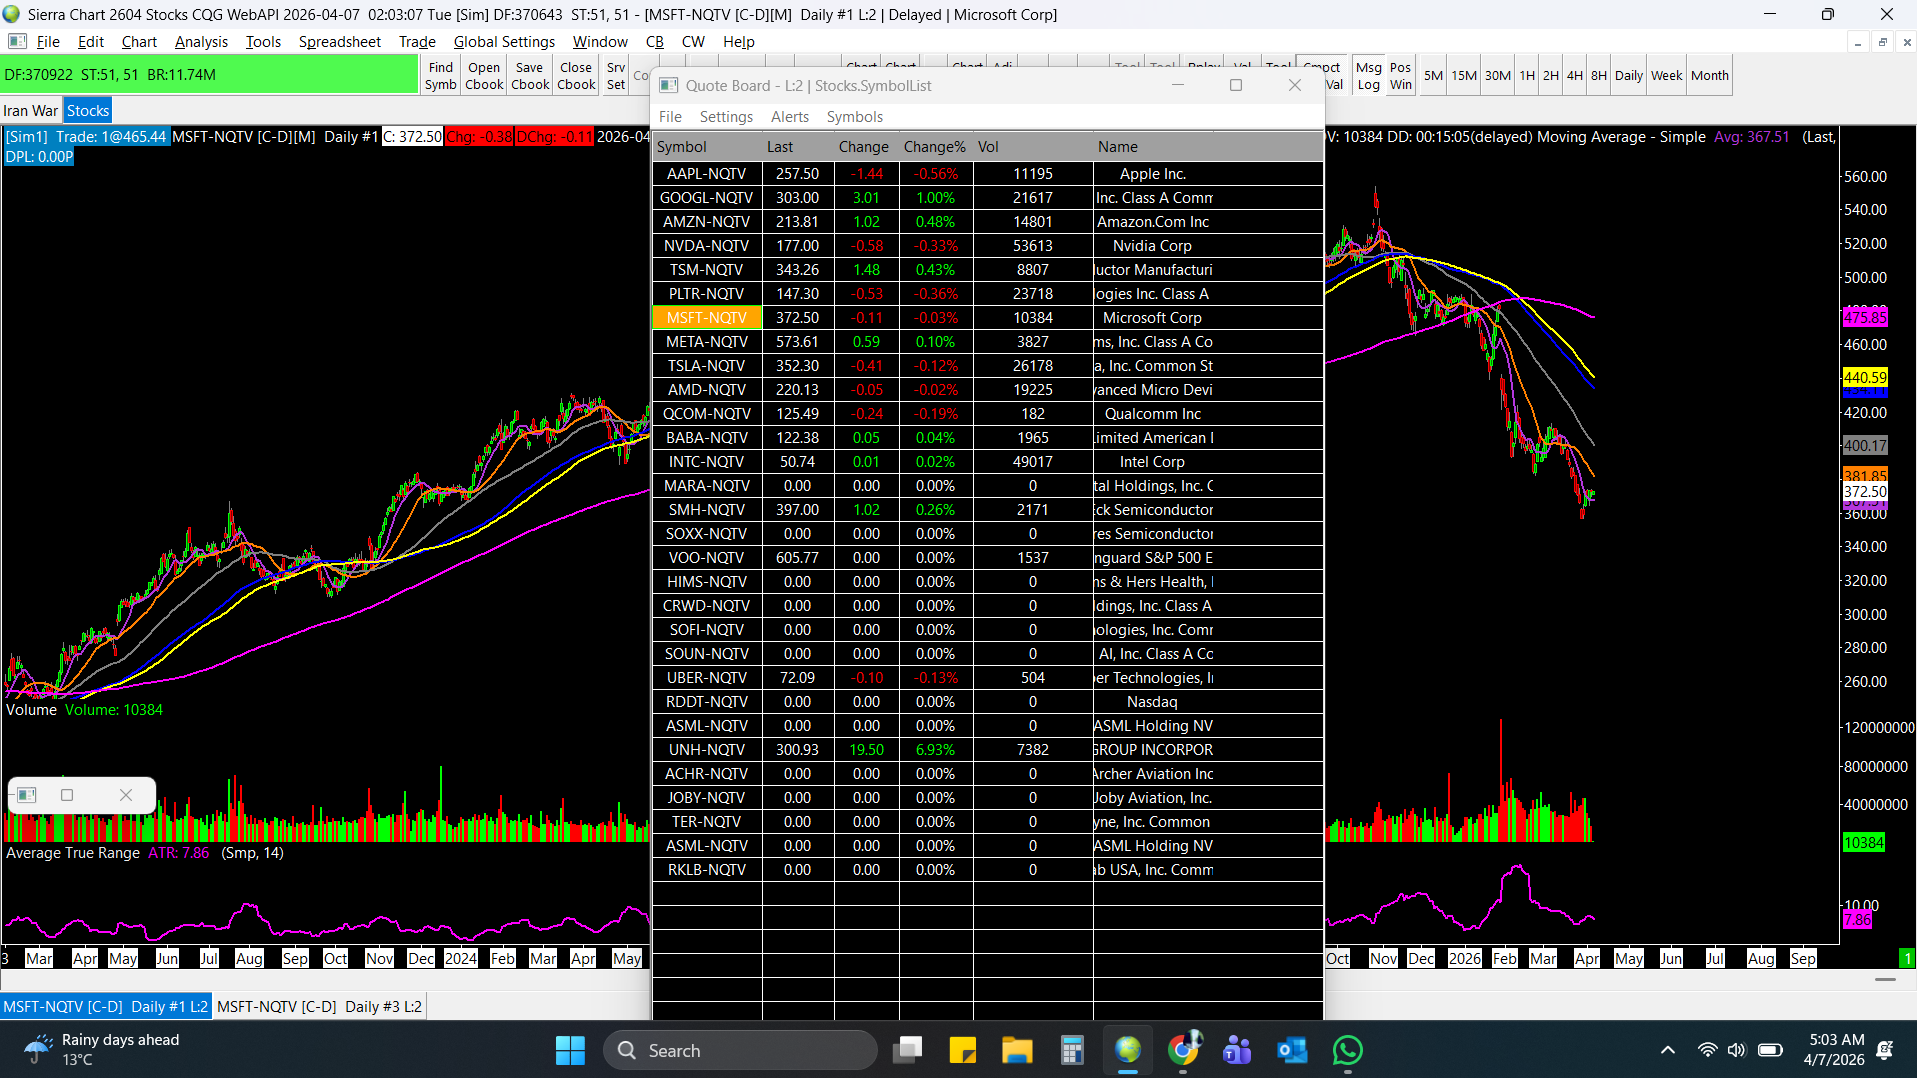Click the Quote Board window icon
The height and width of the screenshot is (1078, 1917).
pyautogui.click(x=669, y=85)
